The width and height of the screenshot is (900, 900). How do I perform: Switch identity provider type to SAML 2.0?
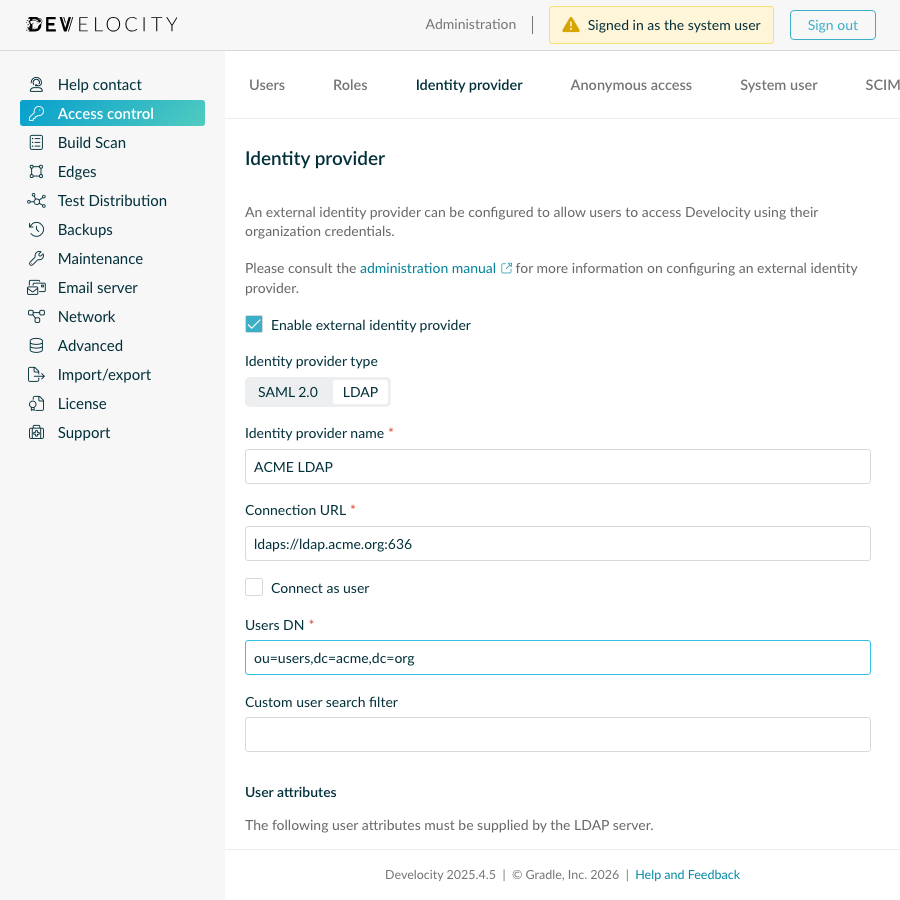(x=288, y=392)
